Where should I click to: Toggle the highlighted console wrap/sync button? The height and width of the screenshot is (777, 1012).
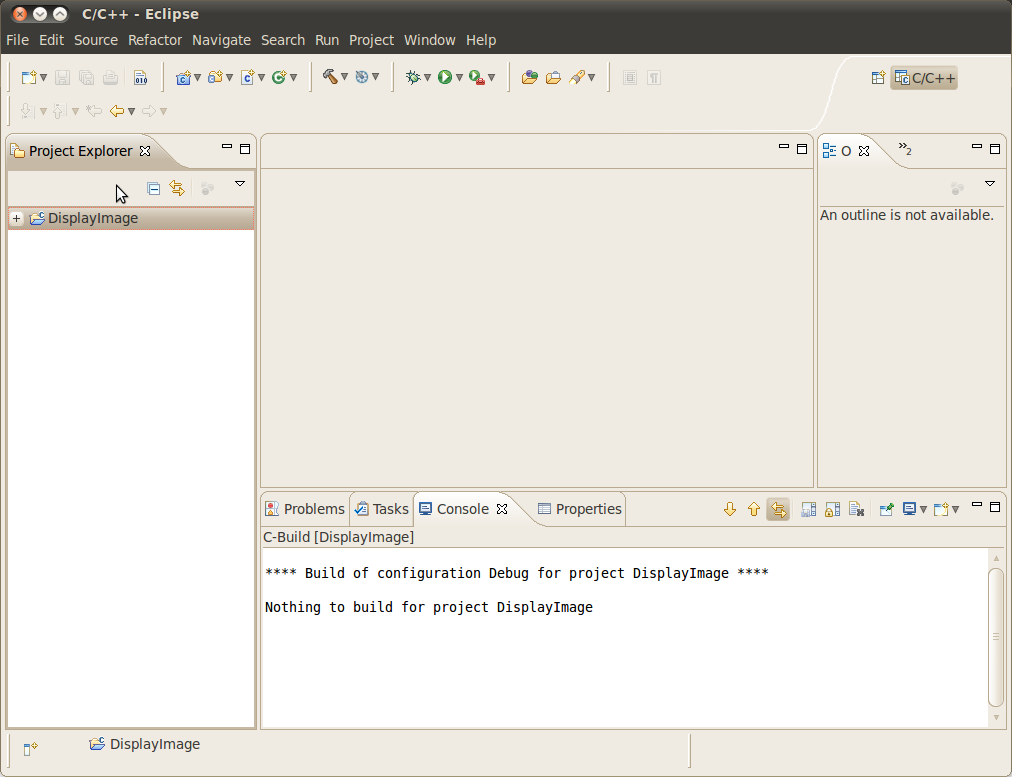(x=778, y=509)
